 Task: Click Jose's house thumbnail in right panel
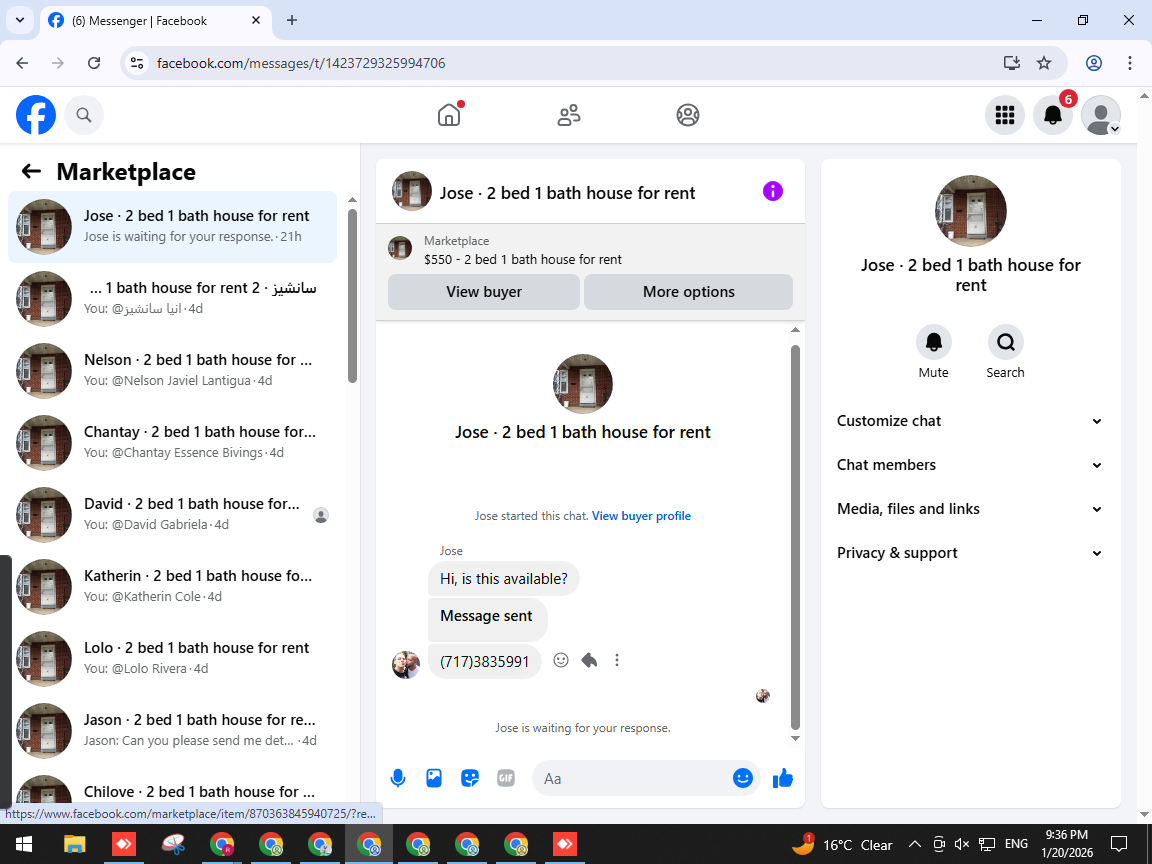click(971, 211)
